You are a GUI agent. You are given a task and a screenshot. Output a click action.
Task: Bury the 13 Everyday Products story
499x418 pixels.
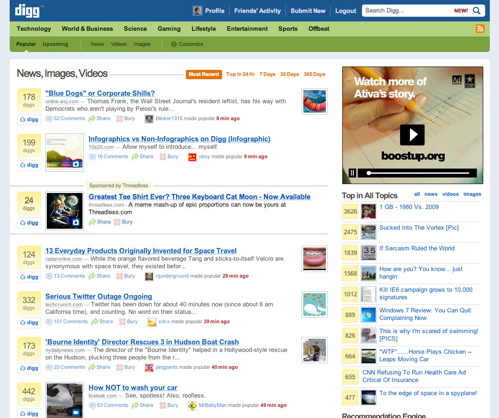click(x=125, y=276)
